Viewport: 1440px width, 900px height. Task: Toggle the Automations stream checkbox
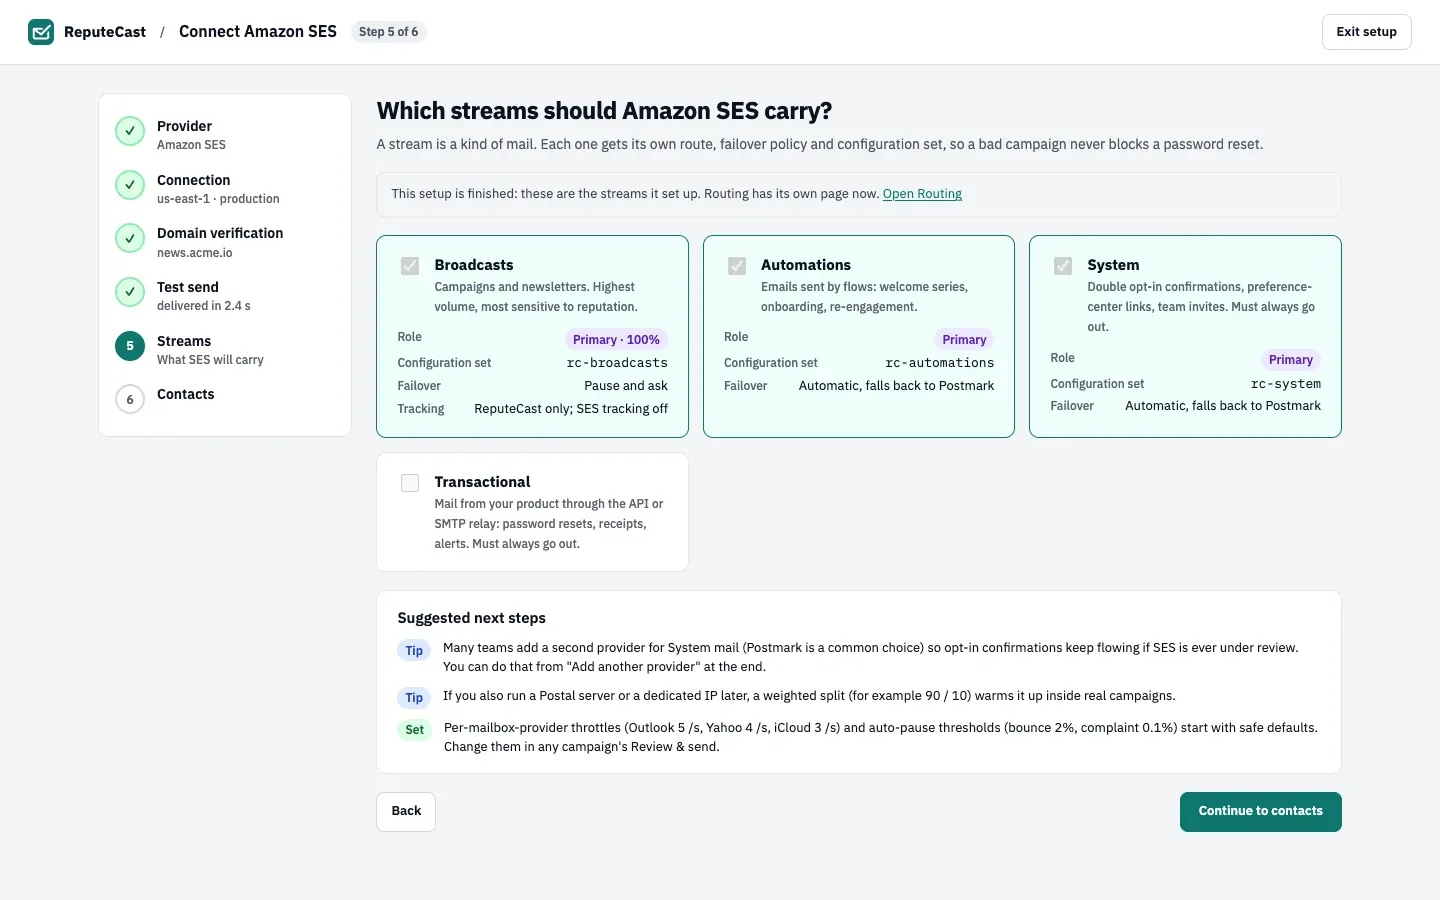click(737, 266)
